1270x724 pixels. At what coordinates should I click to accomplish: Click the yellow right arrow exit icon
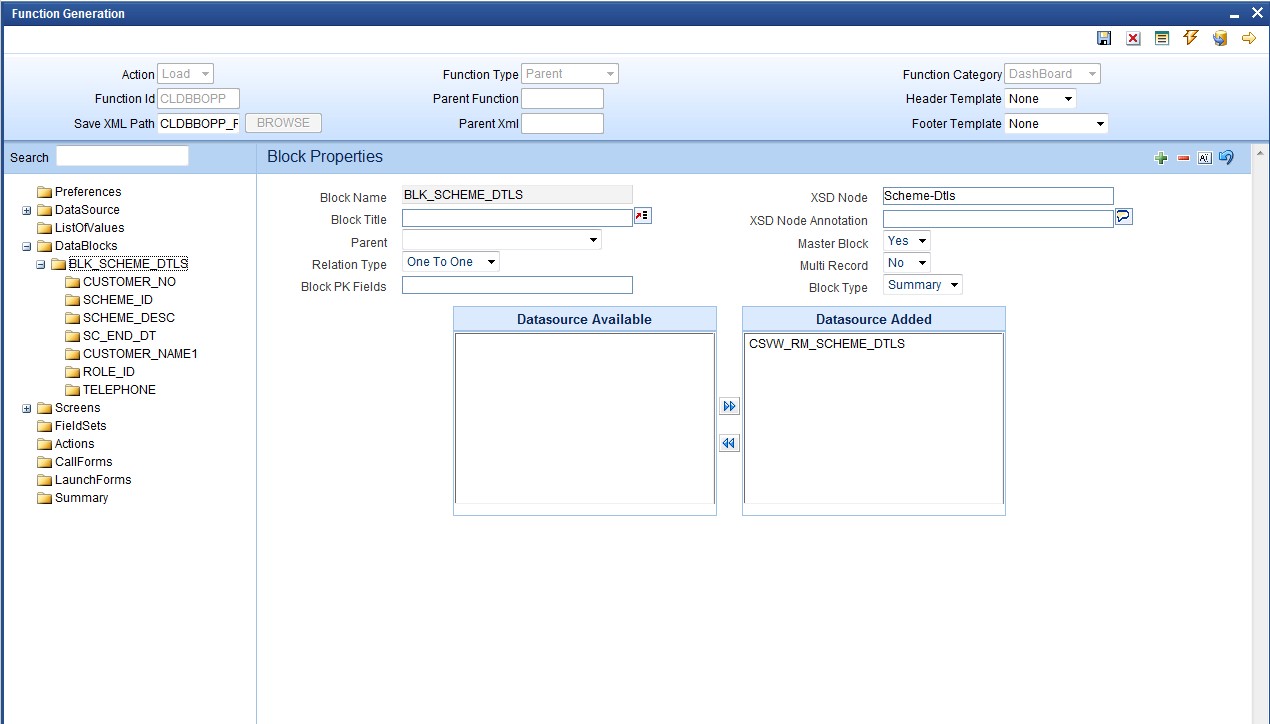[1249, 38]
